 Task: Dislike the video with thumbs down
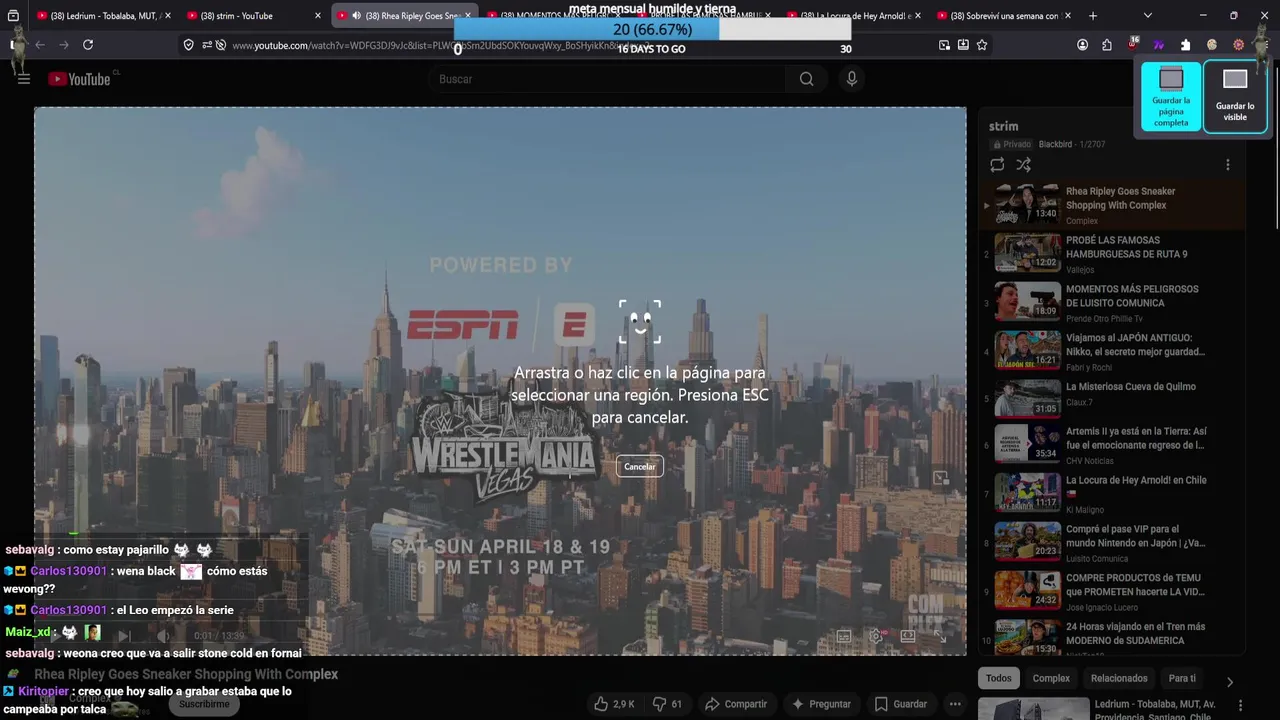point(667,704)
